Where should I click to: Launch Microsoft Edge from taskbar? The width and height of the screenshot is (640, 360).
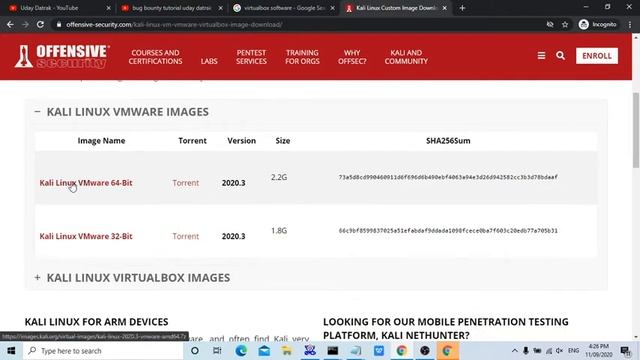coord(241,351)
